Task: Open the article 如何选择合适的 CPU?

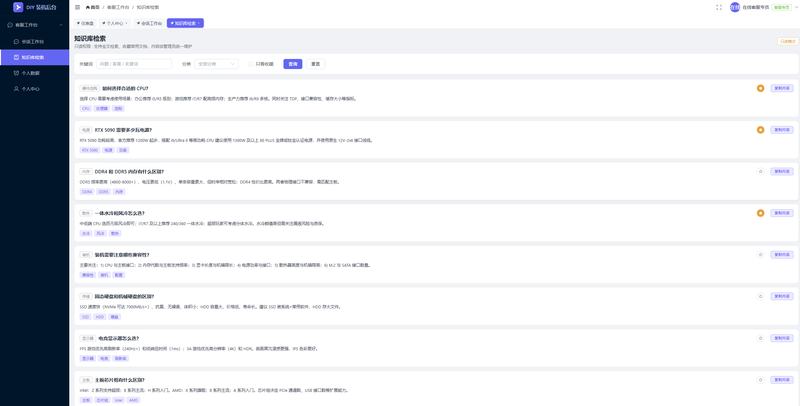Action: pyautogui.click(x=125, y=88)
